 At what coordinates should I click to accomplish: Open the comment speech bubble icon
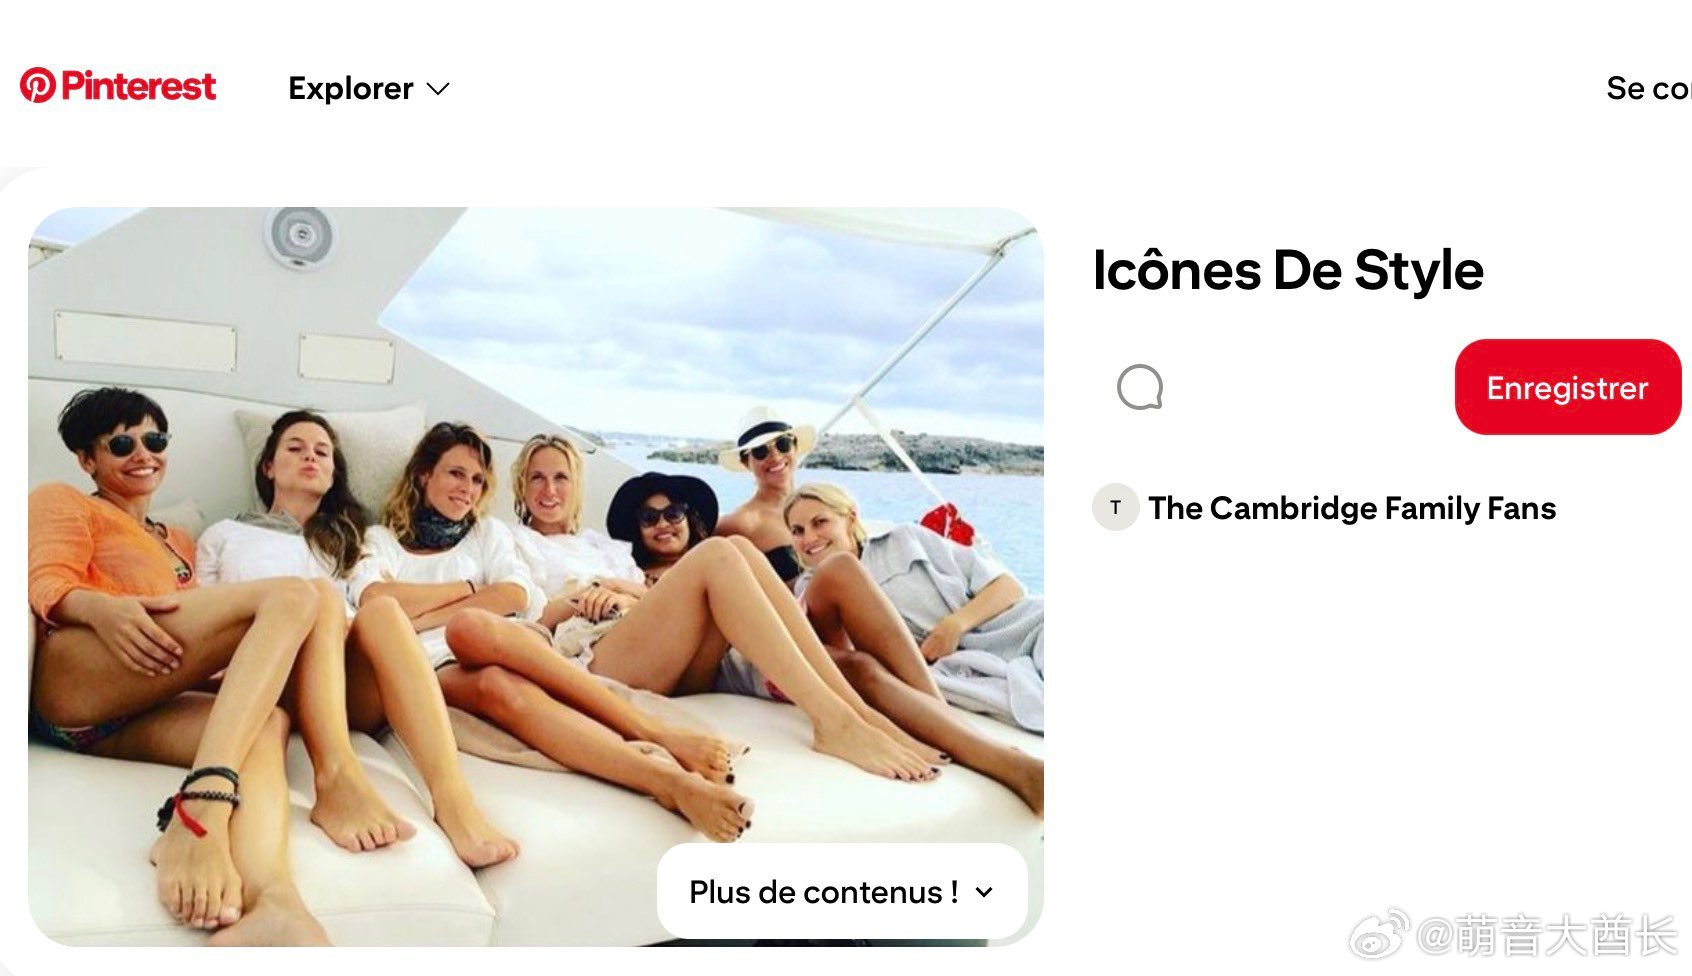coord(1140,387)
